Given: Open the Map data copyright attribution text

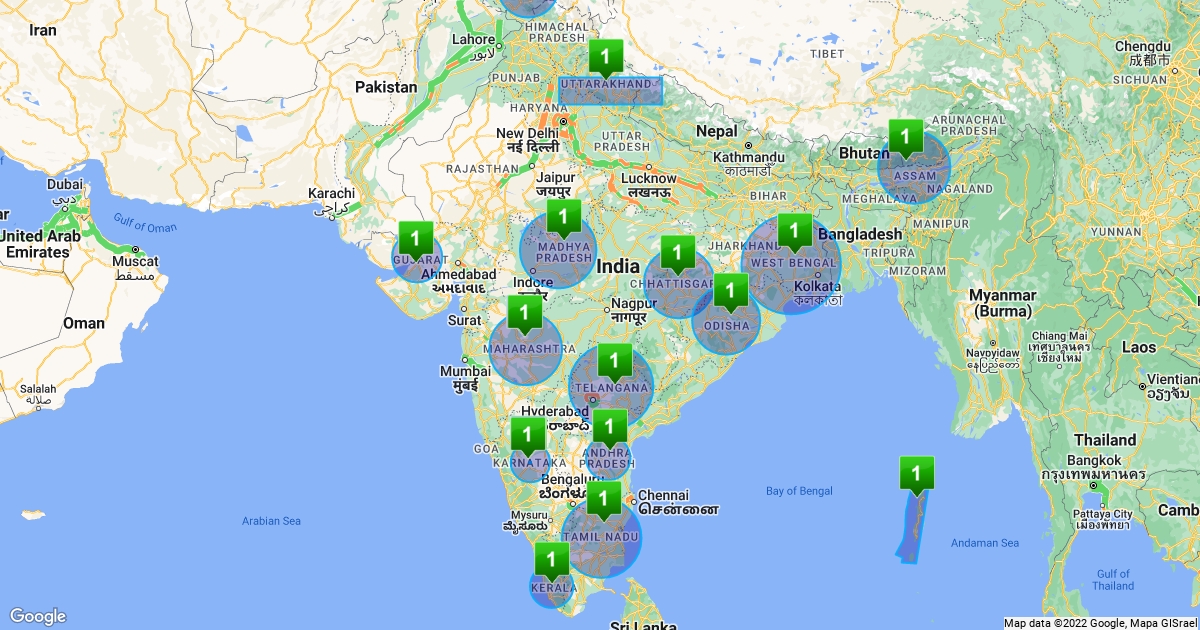Looking at the screenshot, I should (x=1099, y=623).
